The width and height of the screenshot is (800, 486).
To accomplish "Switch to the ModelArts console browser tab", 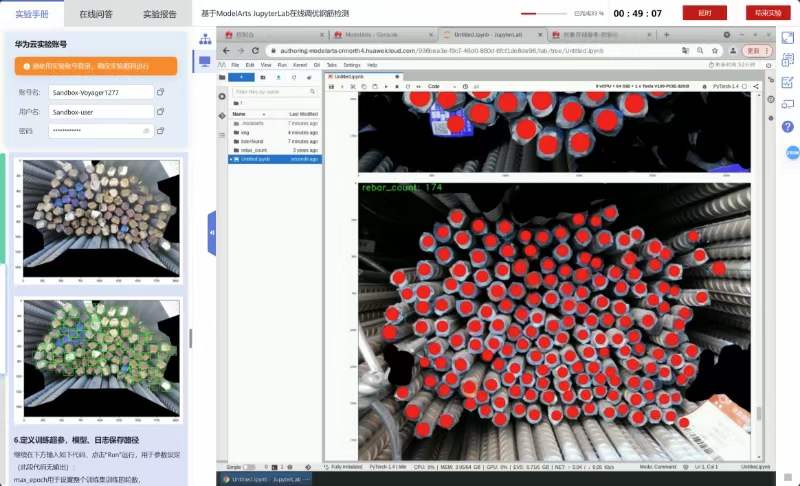I will tap(383, 35).
